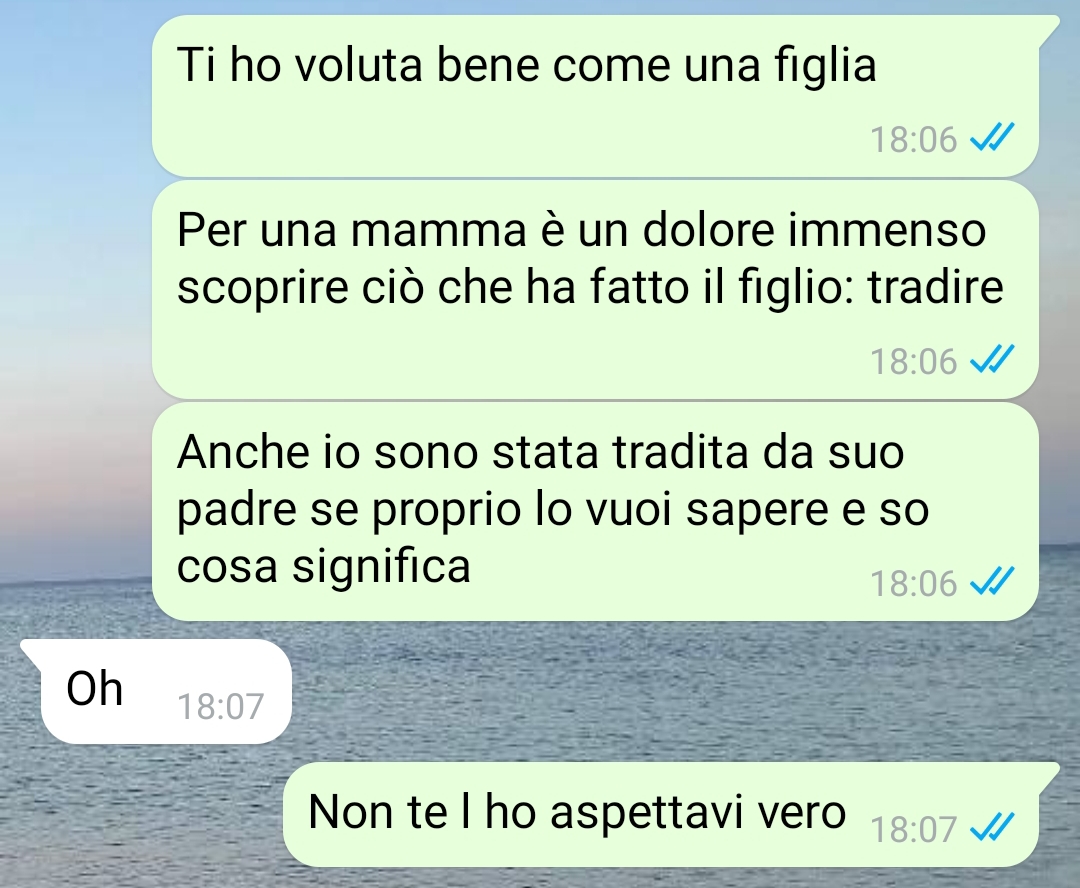Tap double checkmark on dolore immenso message
The image size is (1080, 888).
pos(992,359)
